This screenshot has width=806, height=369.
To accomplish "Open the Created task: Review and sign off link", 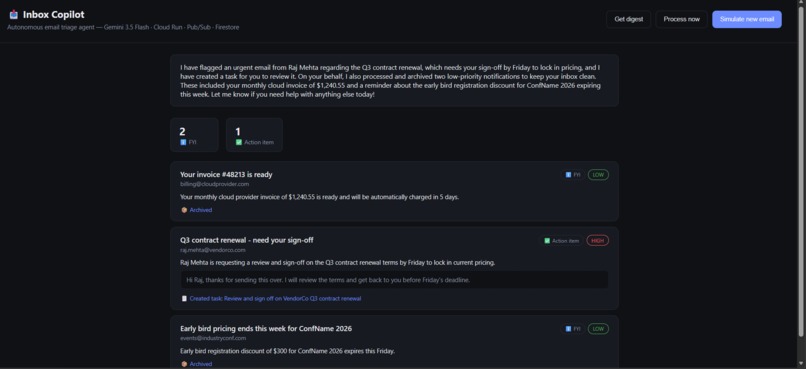I will click(275, 298).
